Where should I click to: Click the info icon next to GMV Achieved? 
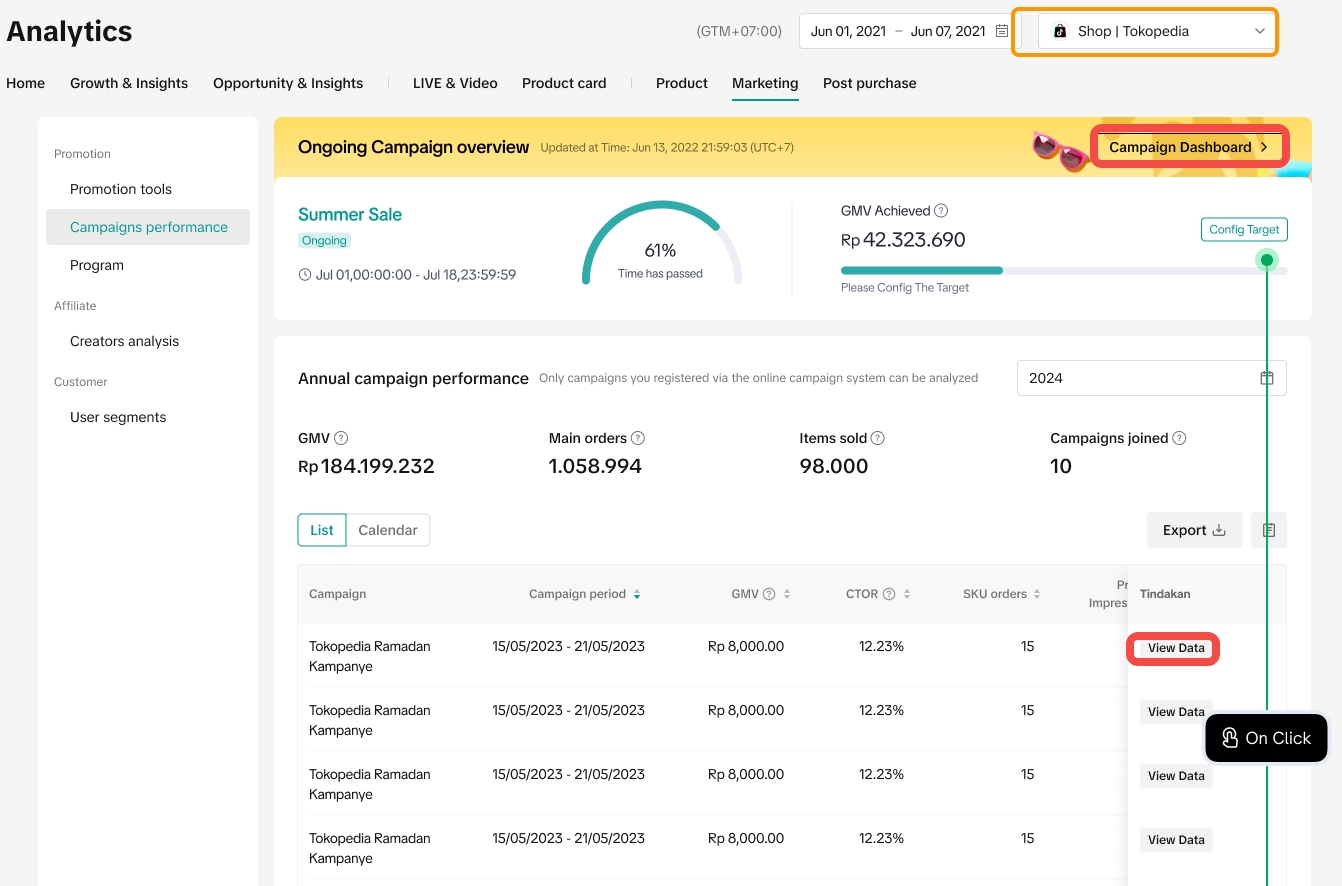(x=941, y=211)
